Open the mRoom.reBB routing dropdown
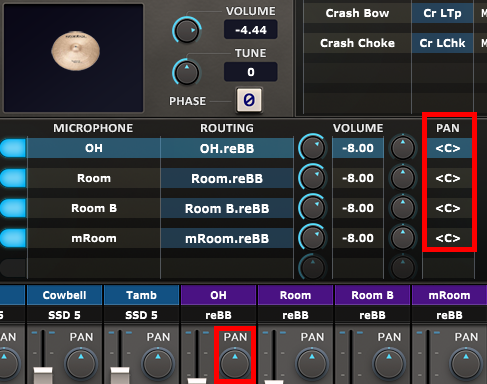This screenshot has height=384, width=487. pyautogui.click(x=227, y=238)
